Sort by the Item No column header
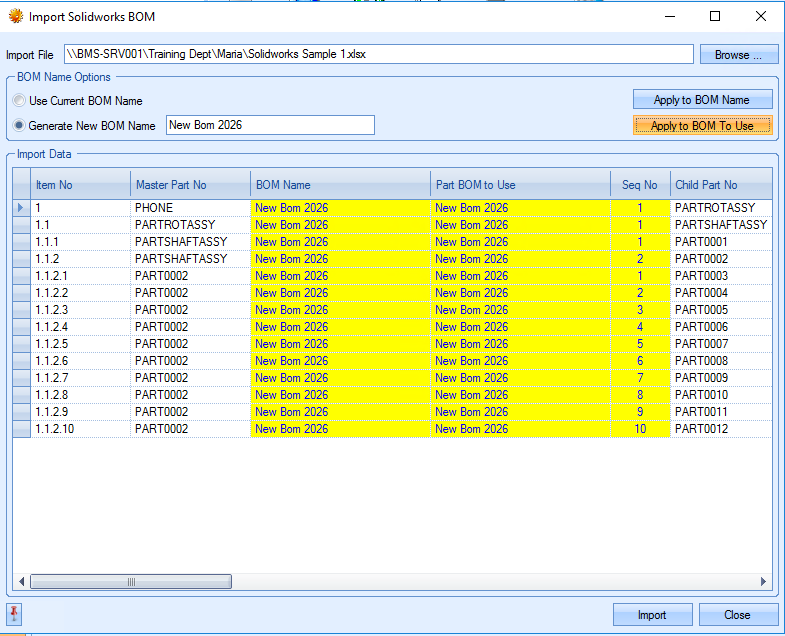Image resolution: width=785 pixels, height=636 pixels. (80, 185)
